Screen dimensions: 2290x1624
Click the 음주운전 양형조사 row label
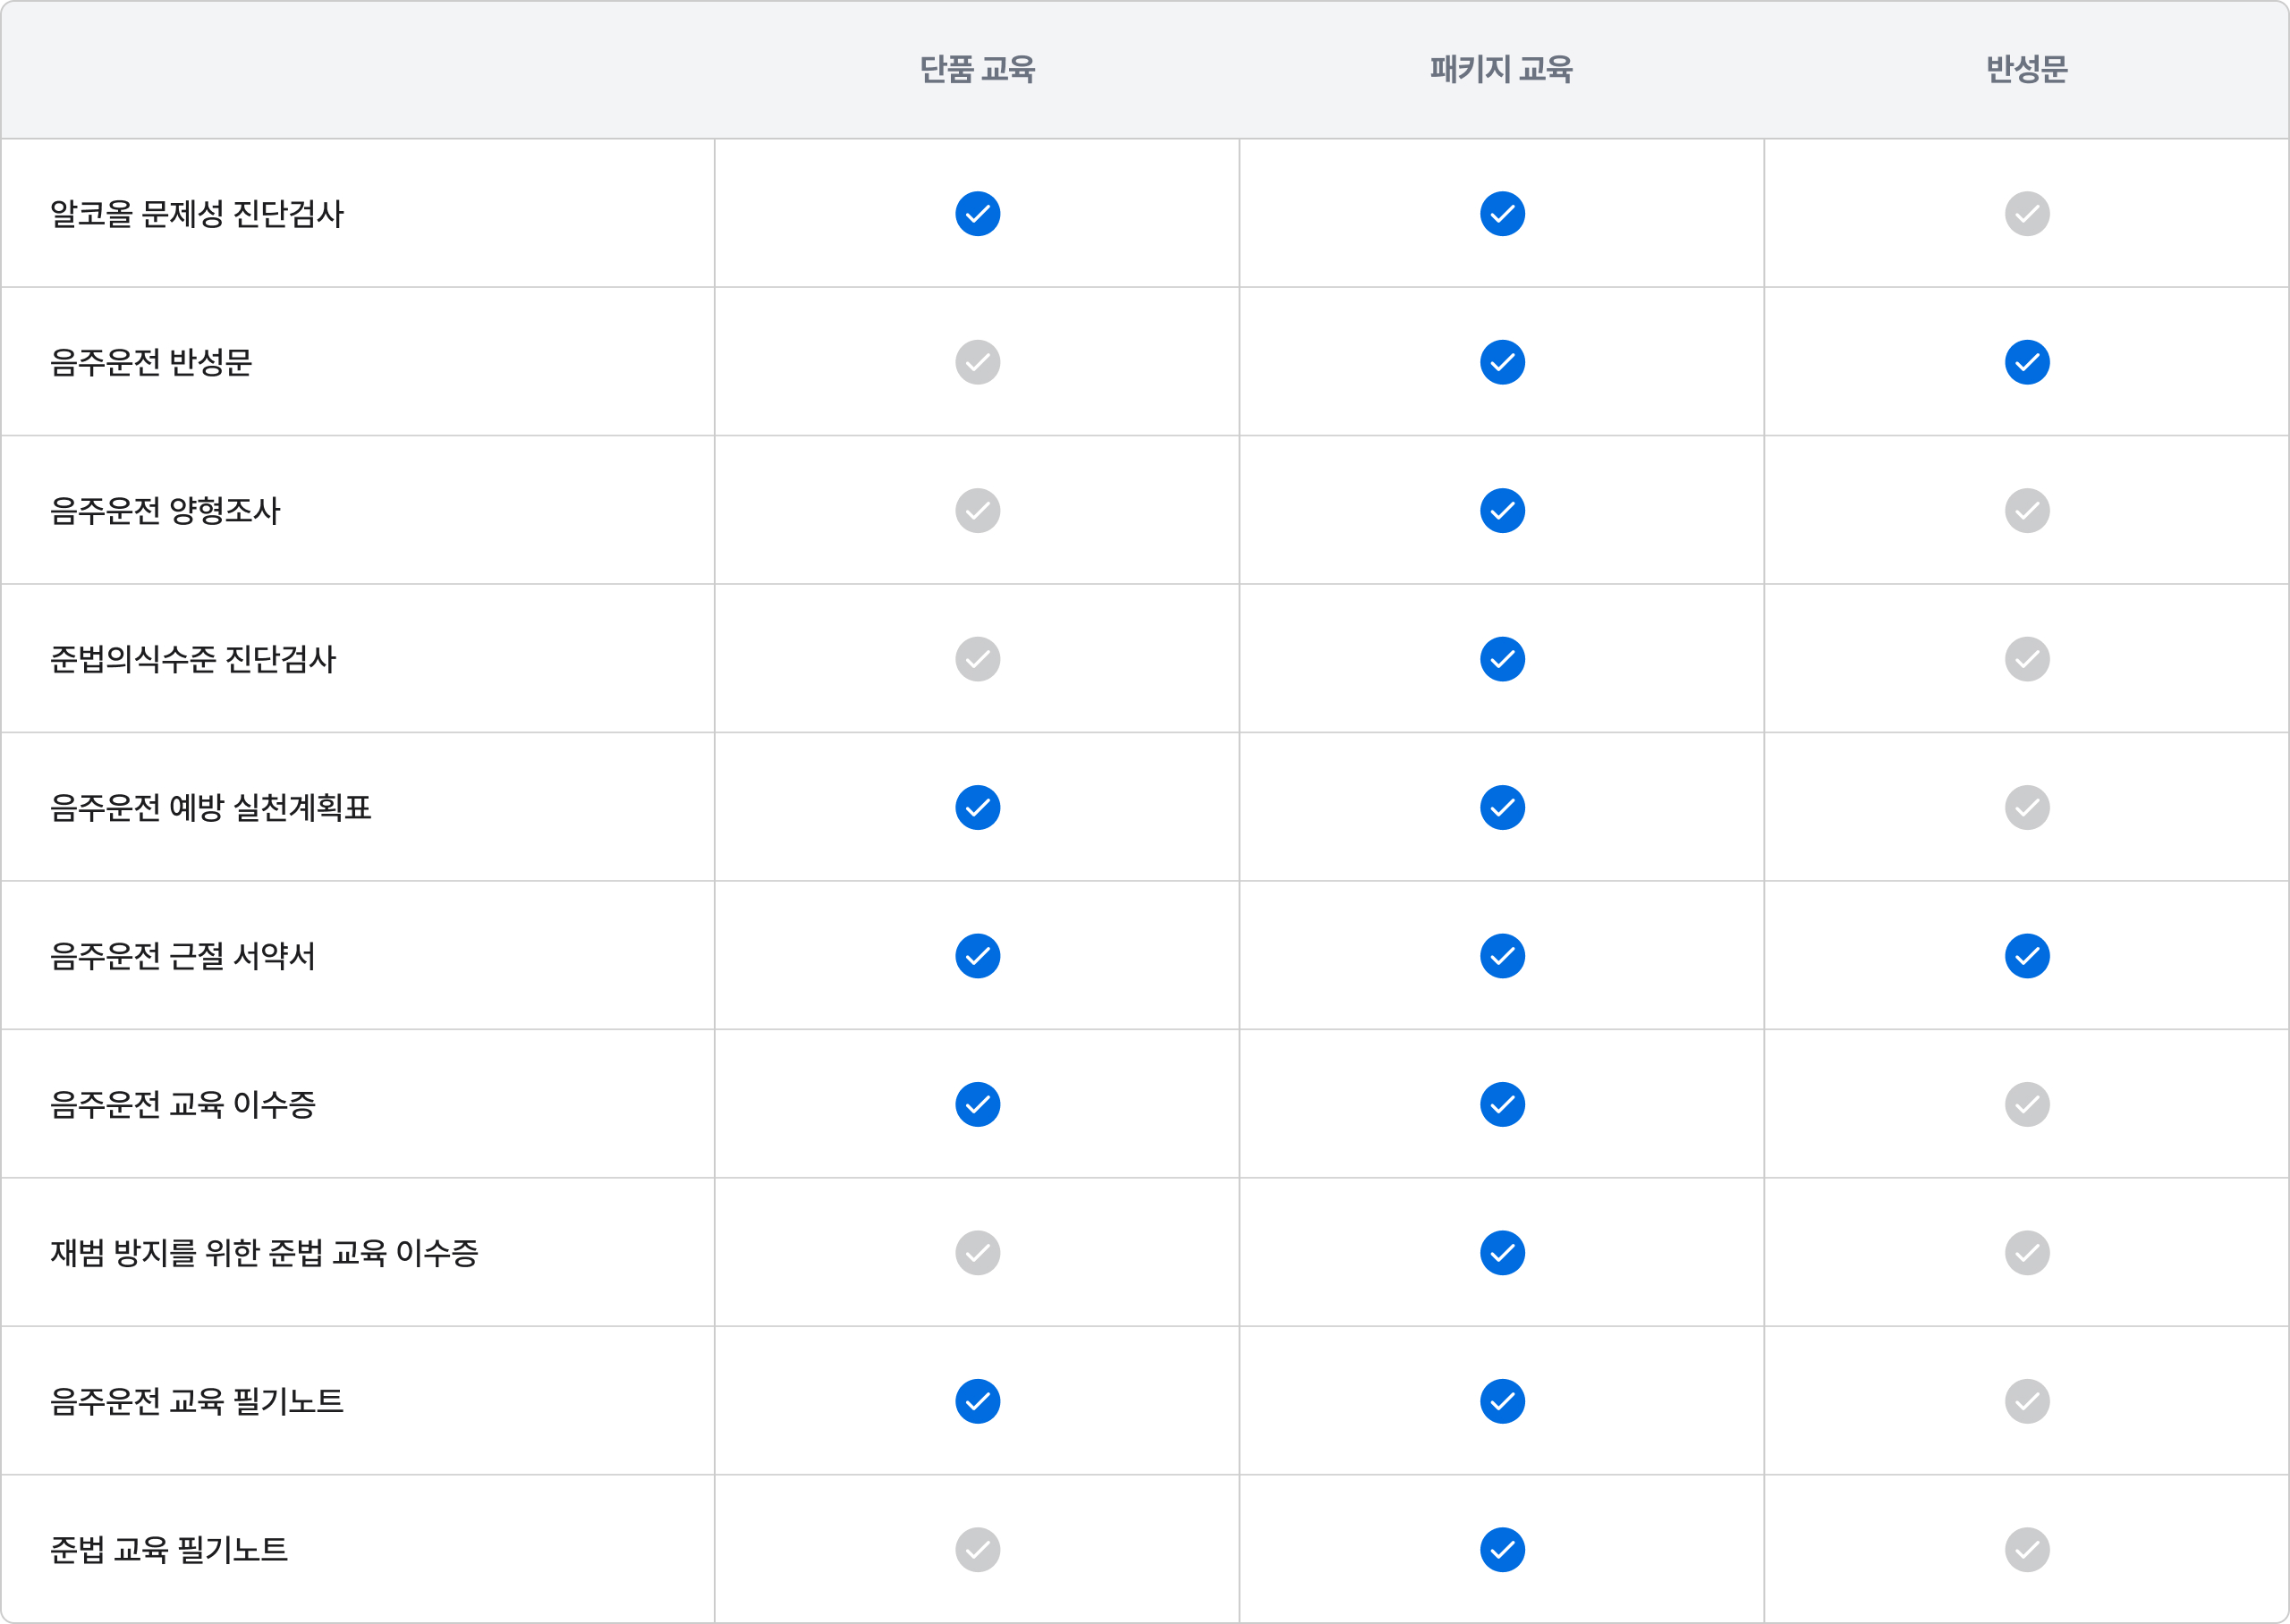pyautogui.click(x=165, y=511)
